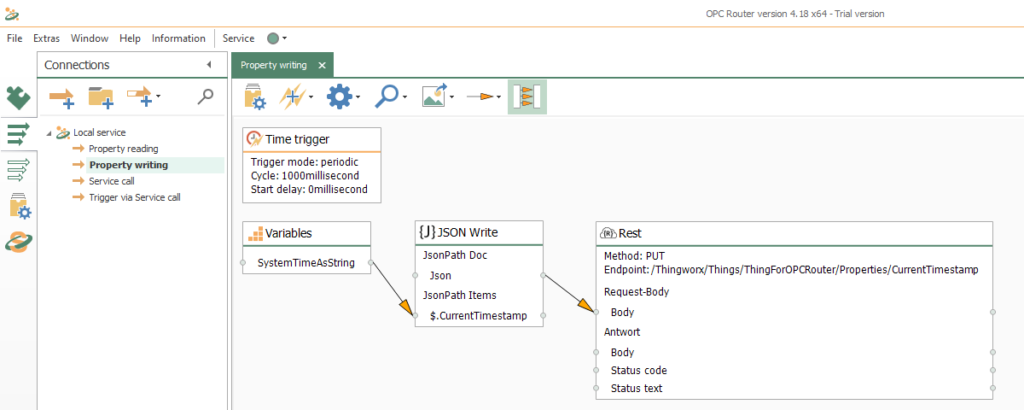Click the export image icon in the toolbar
The height and width of the screenshot is (410, 1024).
point(433,97)
